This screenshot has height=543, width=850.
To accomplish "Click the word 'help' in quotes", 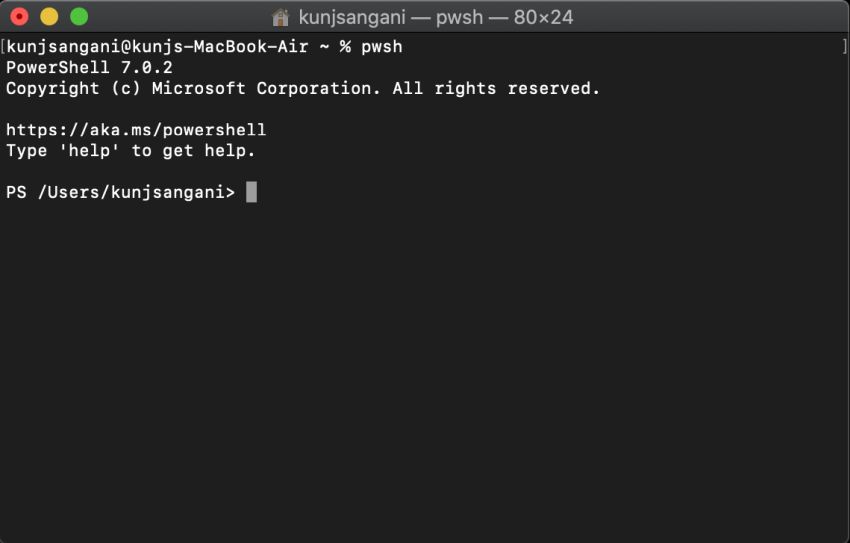I will click(x=89, y=150).
